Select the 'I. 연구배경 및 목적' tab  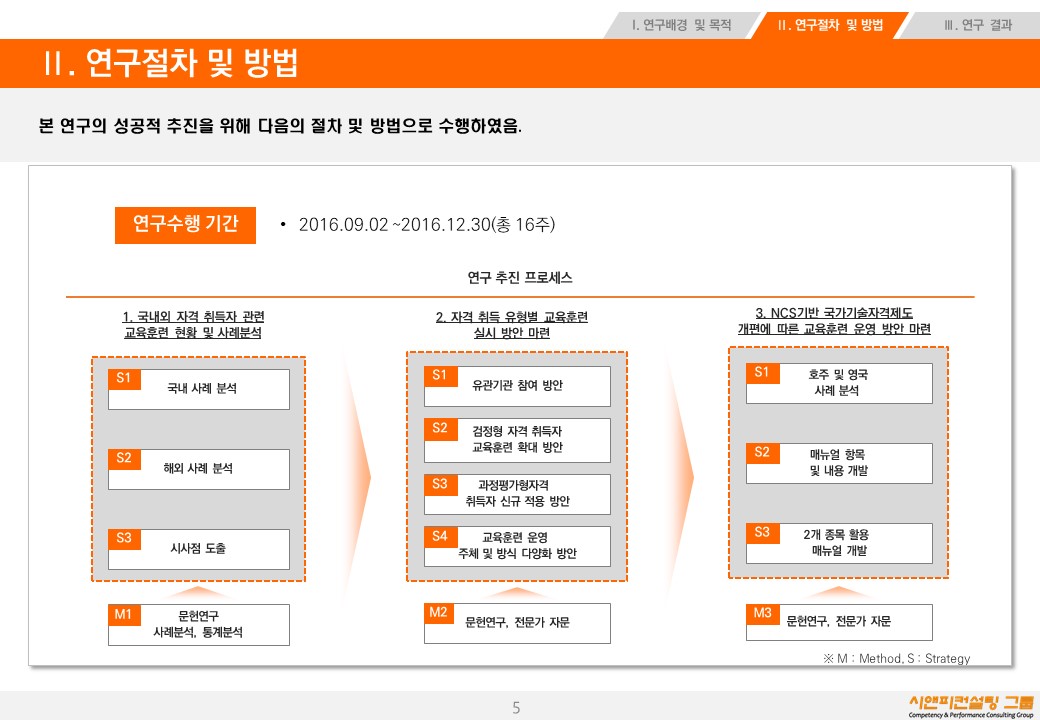tap(682, 25)
